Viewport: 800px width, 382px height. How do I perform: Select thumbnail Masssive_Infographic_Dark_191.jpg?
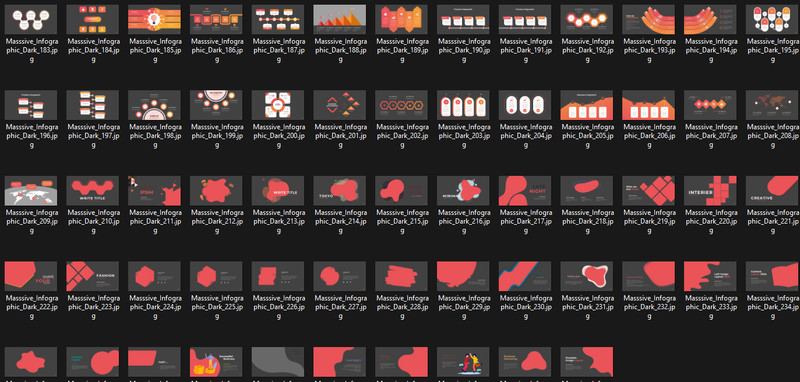(524, 20)
